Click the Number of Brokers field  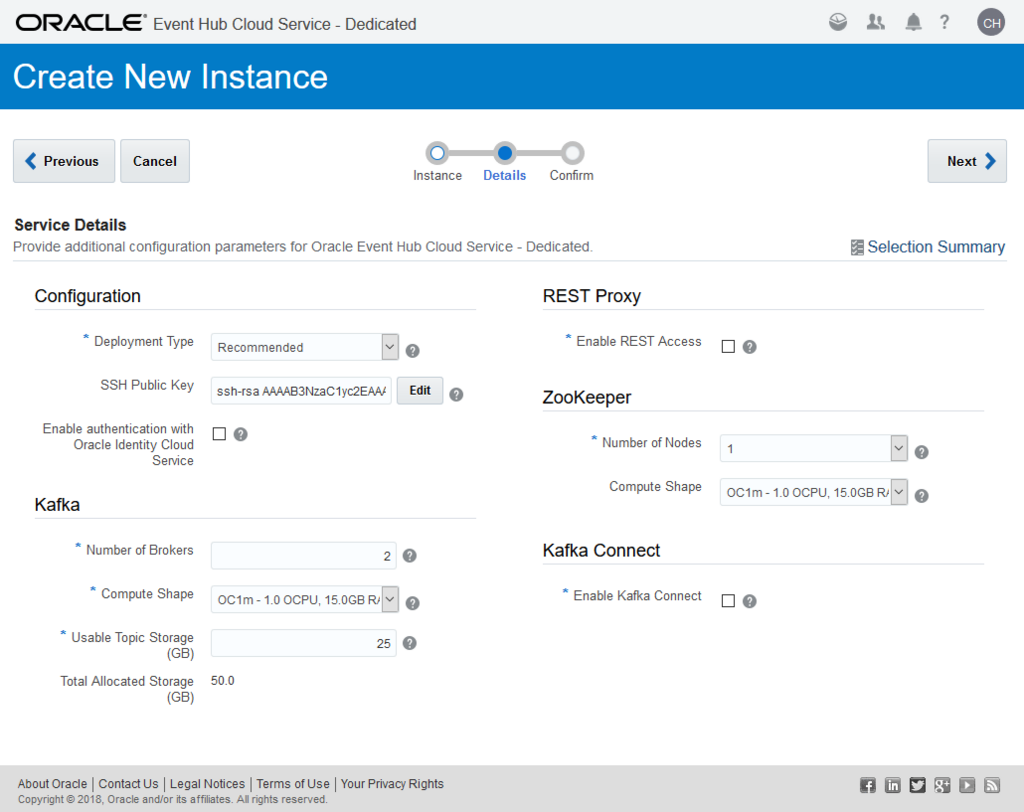(x=304, y=556)
